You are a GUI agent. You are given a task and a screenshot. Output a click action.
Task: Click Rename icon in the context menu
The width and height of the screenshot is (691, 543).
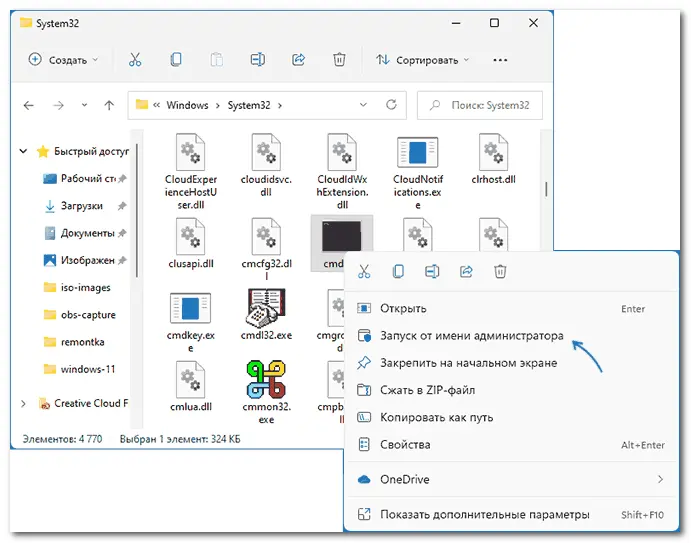432,271
